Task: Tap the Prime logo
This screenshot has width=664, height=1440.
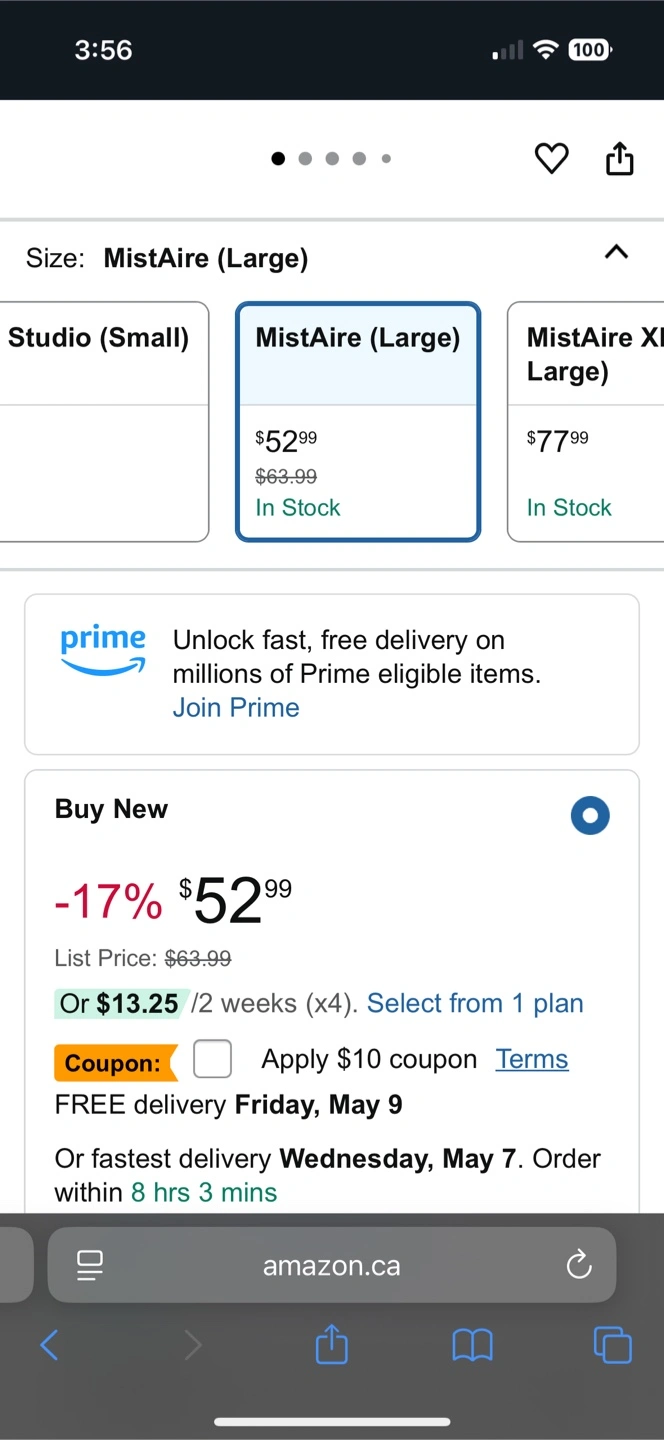Action: [103, 651]
